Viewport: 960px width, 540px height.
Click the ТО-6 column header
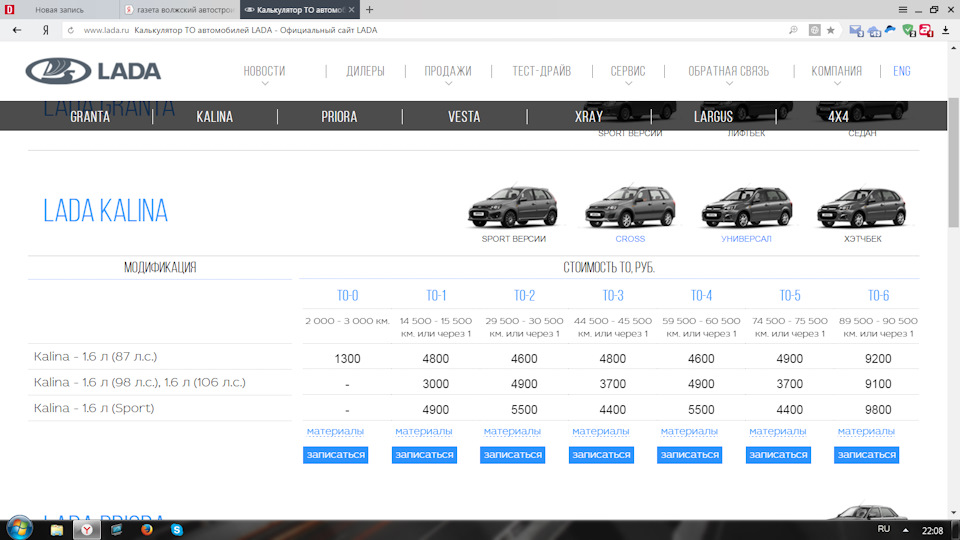[x=878, y=296]
